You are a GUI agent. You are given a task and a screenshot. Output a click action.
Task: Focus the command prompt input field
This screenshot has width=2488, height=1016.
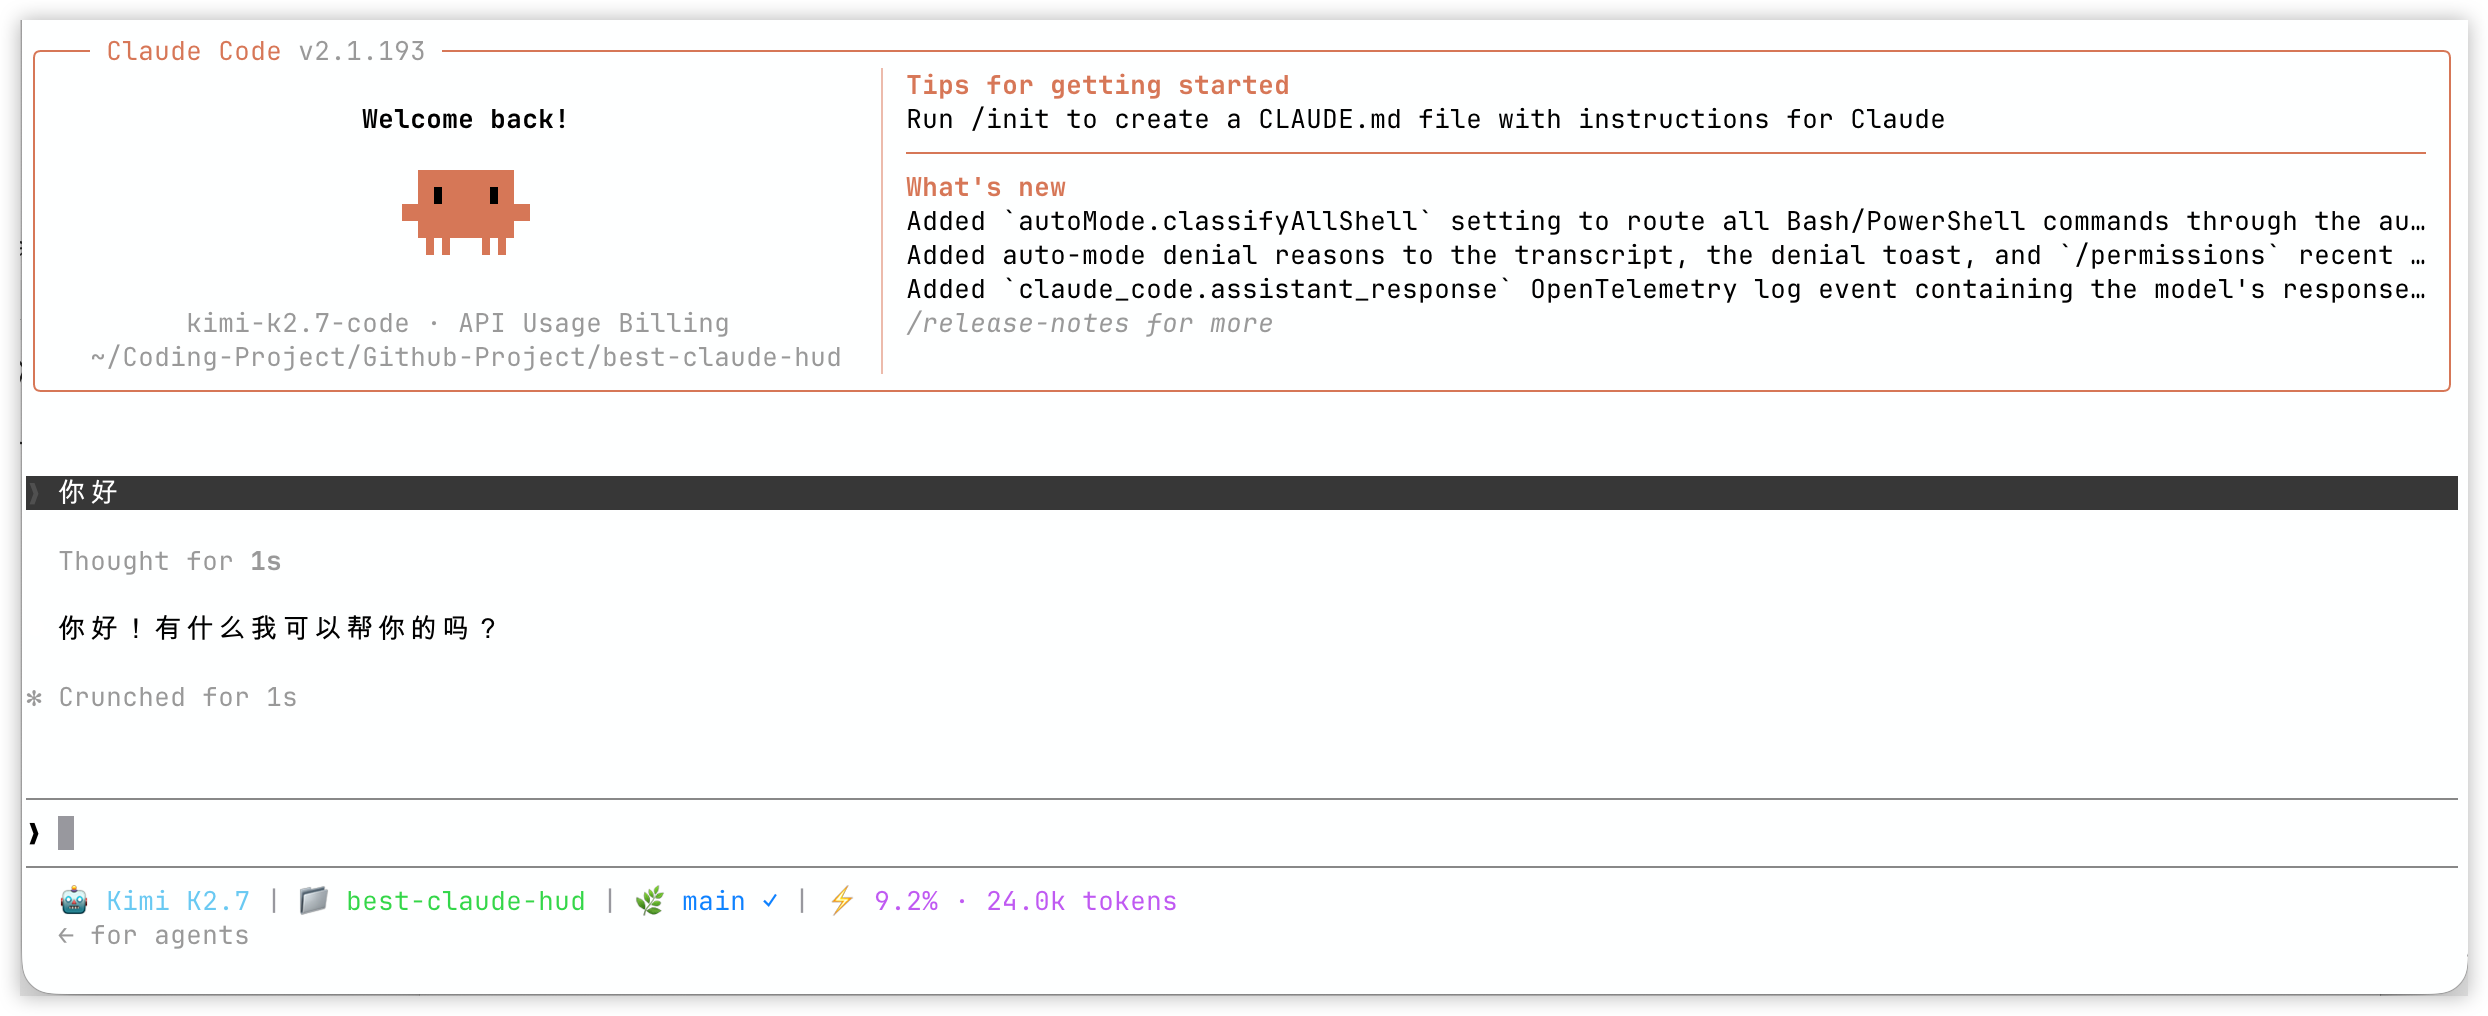1242,832
